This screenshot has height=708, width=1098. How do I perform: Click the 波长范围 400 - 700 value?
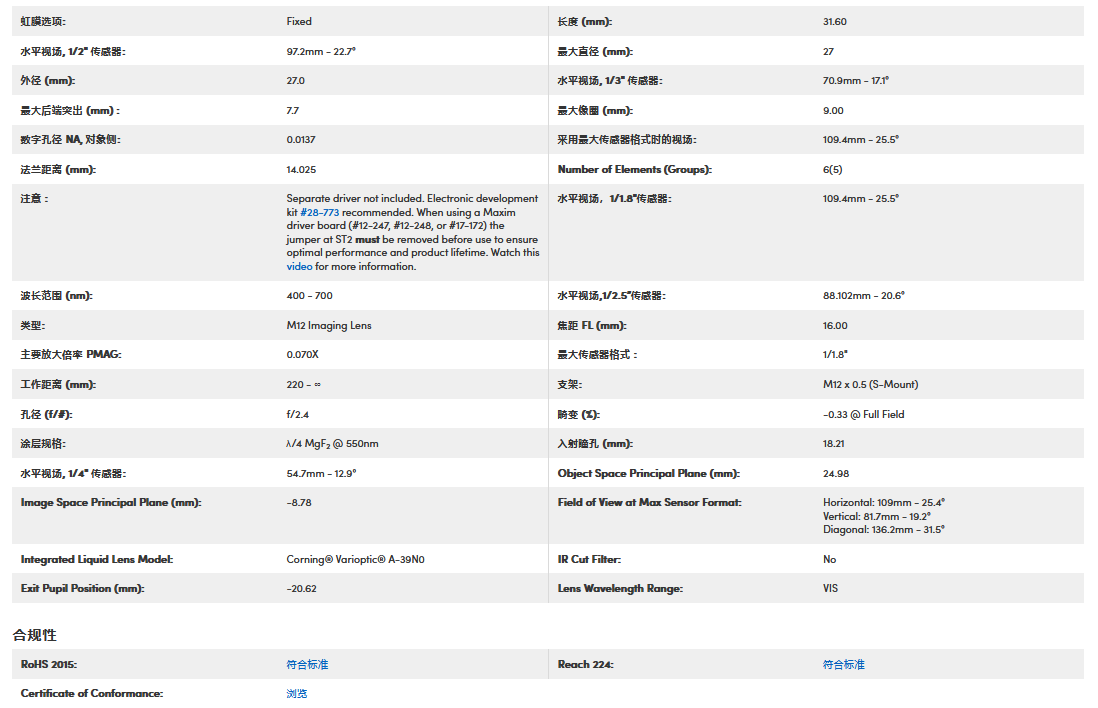click(309, 296)
